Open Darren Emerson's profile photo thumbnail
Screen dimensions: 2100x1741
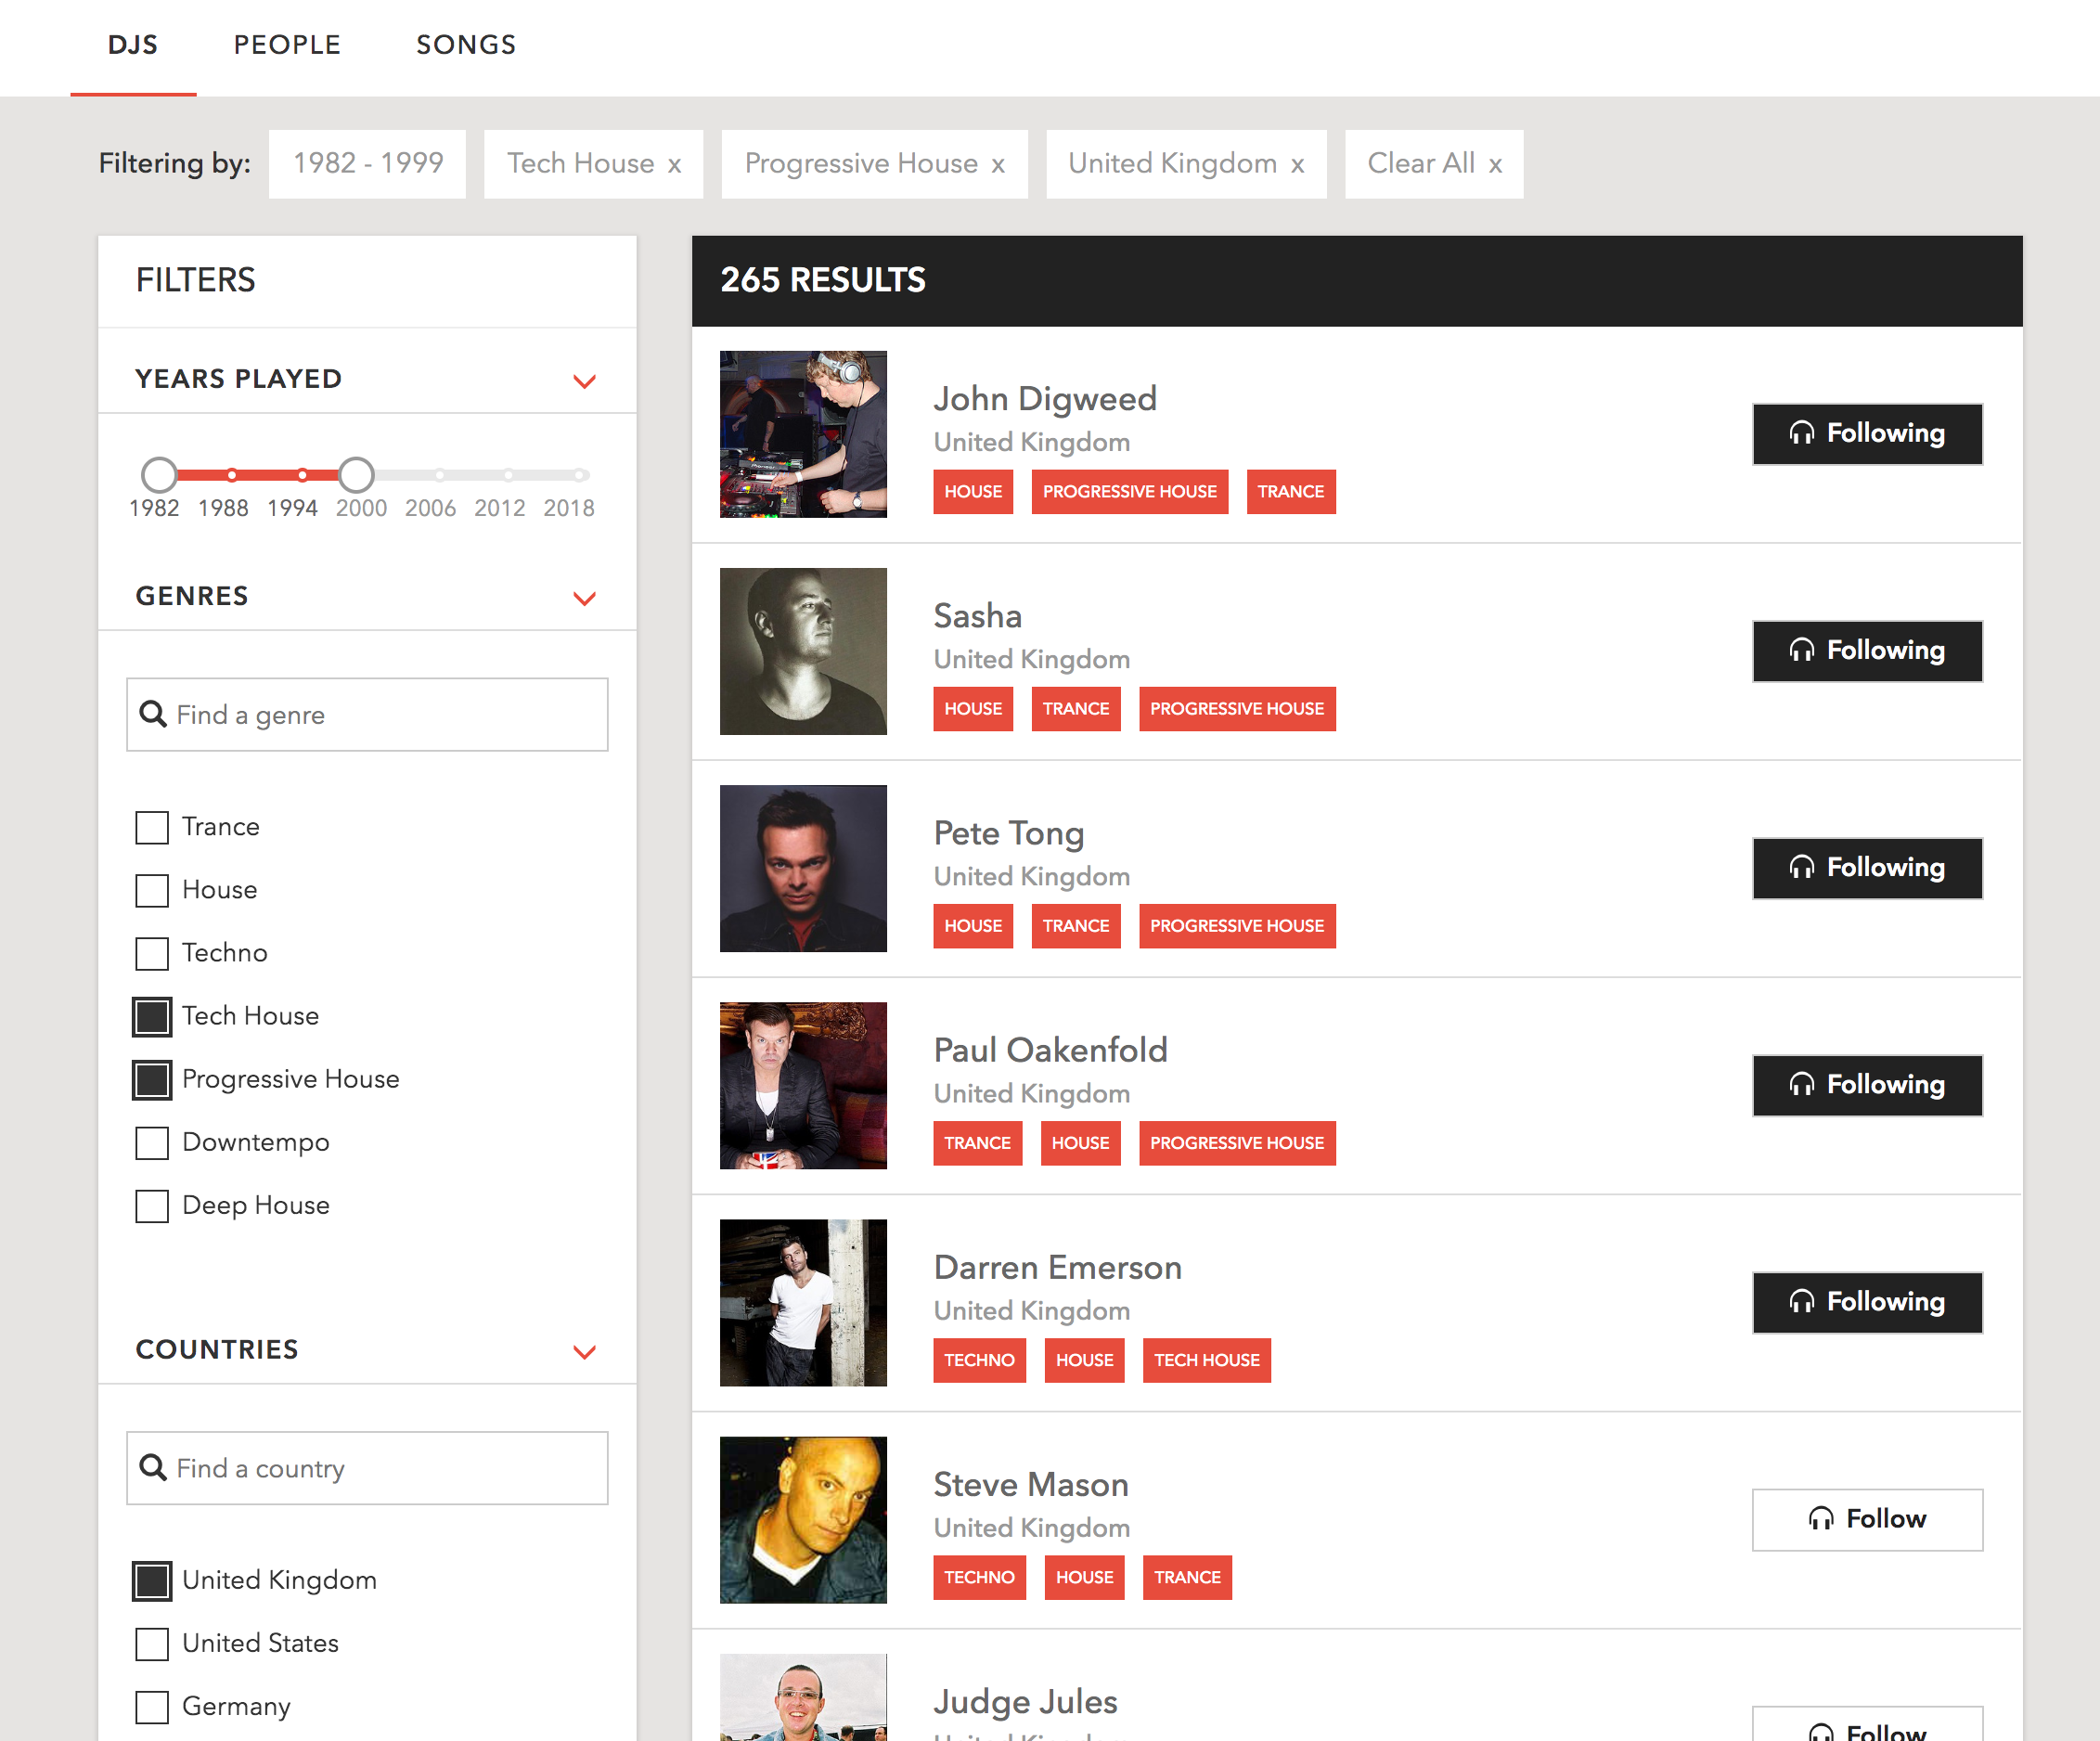pyautogui.click(x=803, y=1302)
